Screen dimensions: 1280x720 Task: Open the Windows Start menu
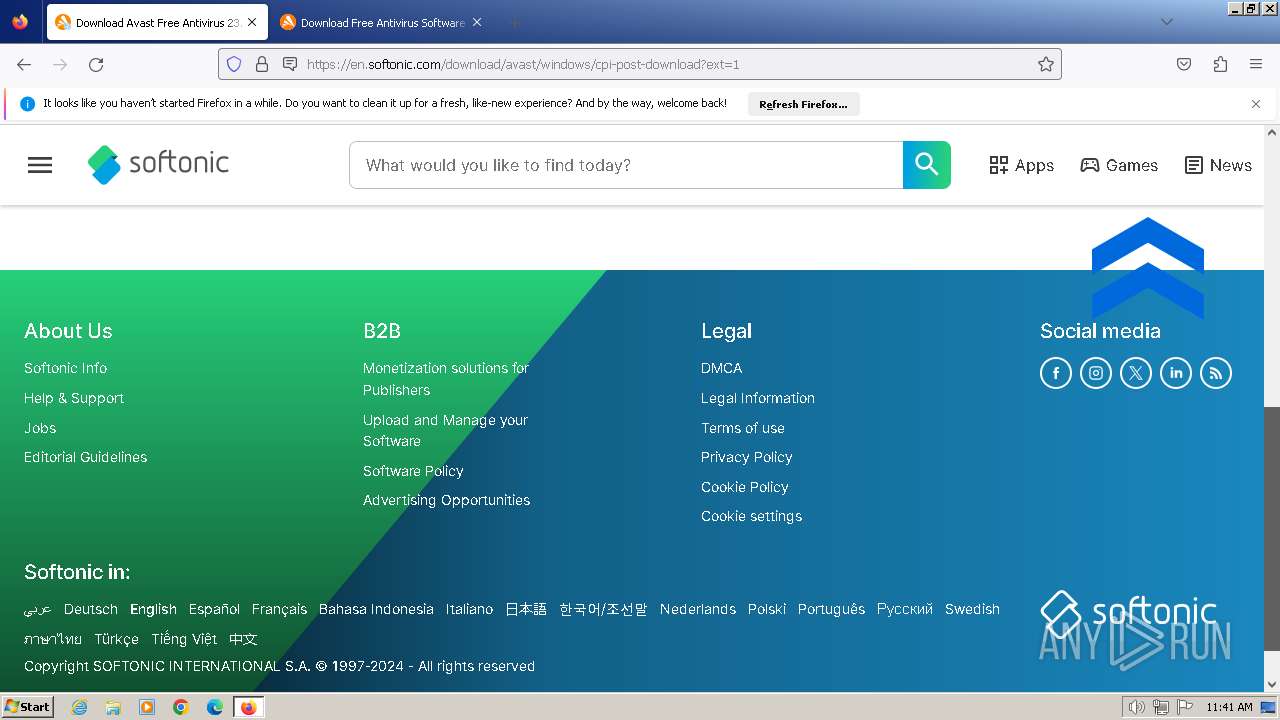(28, 707)
